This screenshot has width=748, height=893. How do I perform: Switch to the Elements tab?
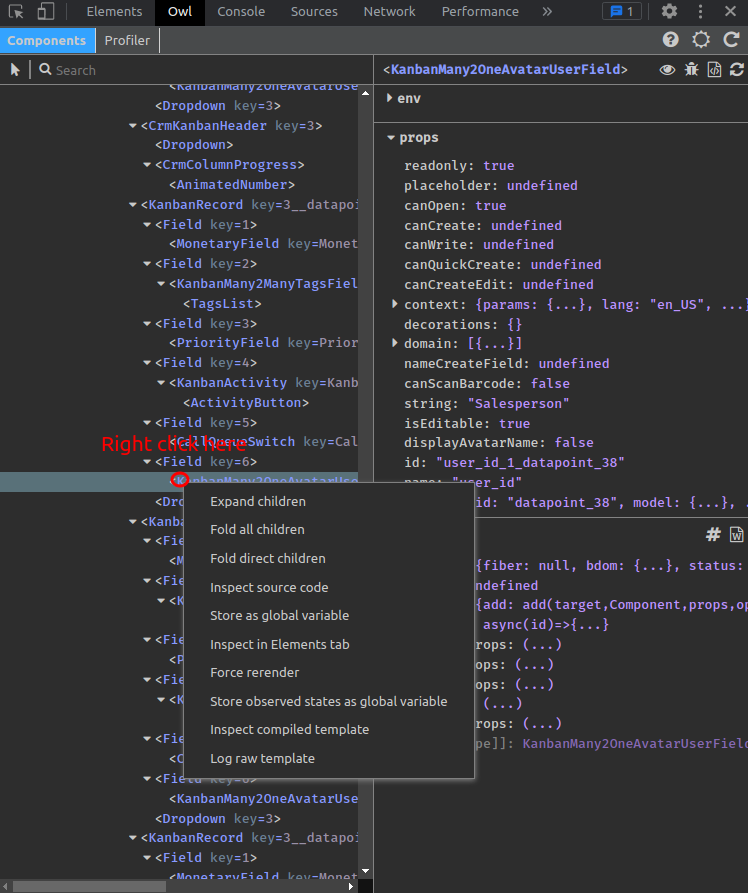(114, 11)
